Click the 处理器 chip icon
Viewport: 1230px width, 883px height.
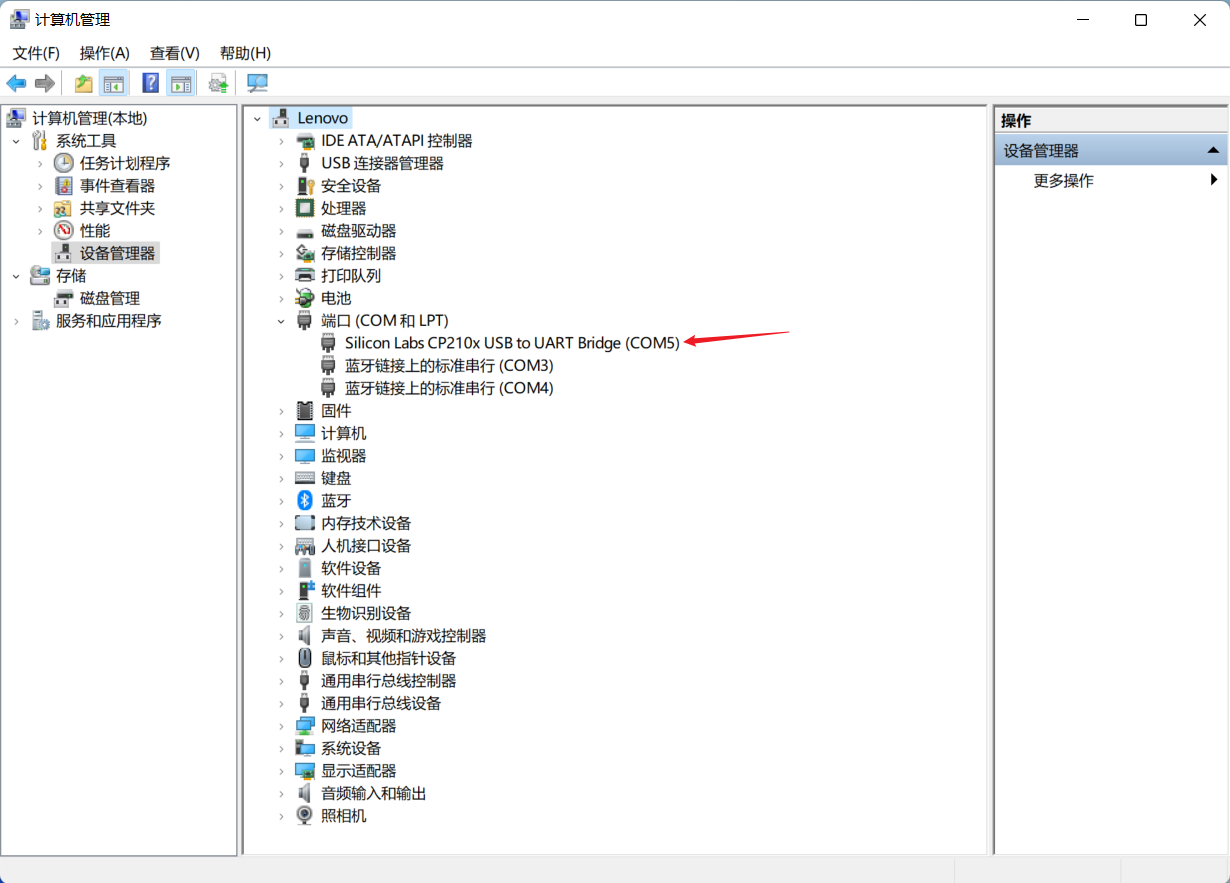point(305,208)
